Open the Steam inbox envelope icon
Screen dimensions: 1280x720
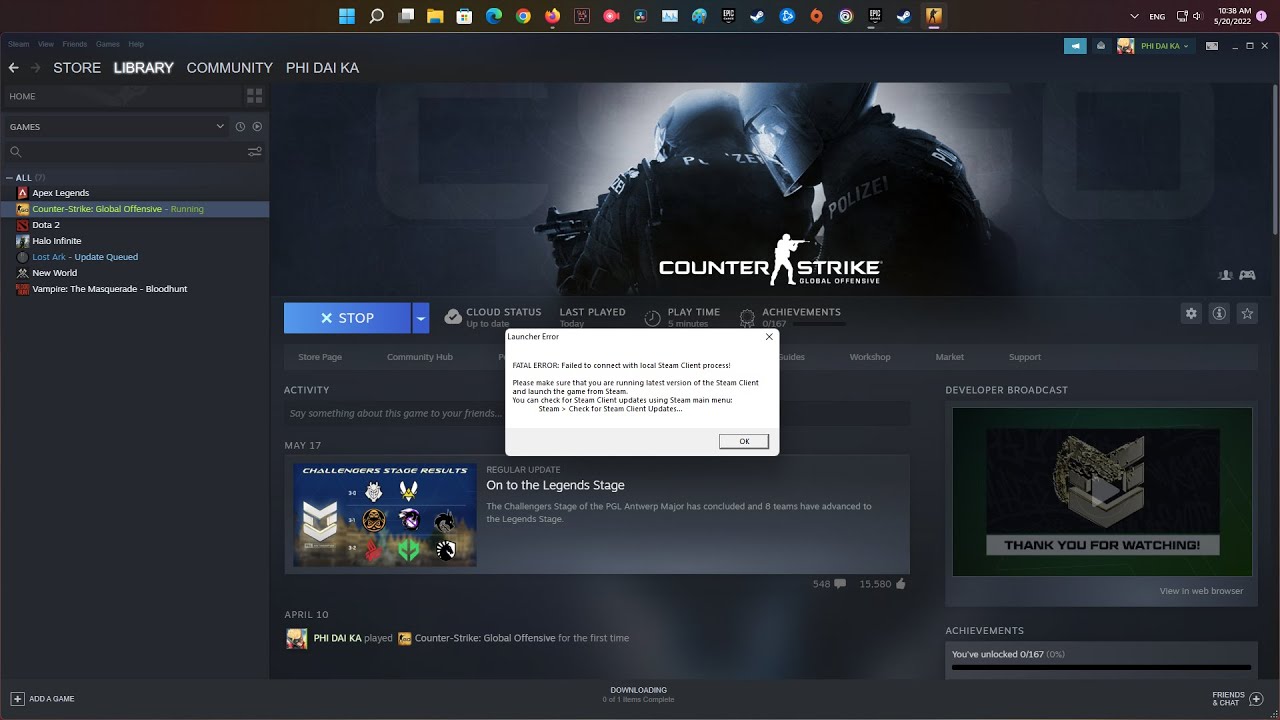(x=1101, y=46)
